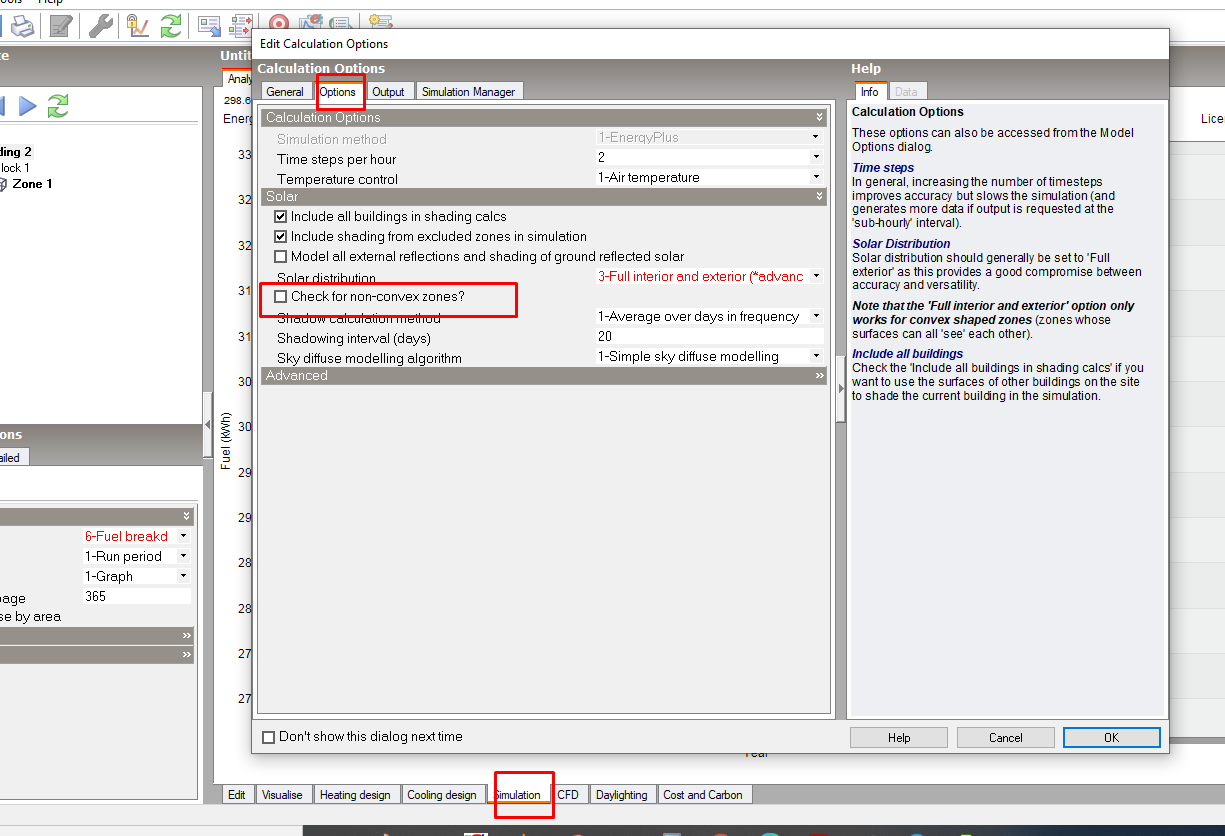Click the Help button in the dialog
This screenshot has height=836, width=1225.
pos(899,737)
